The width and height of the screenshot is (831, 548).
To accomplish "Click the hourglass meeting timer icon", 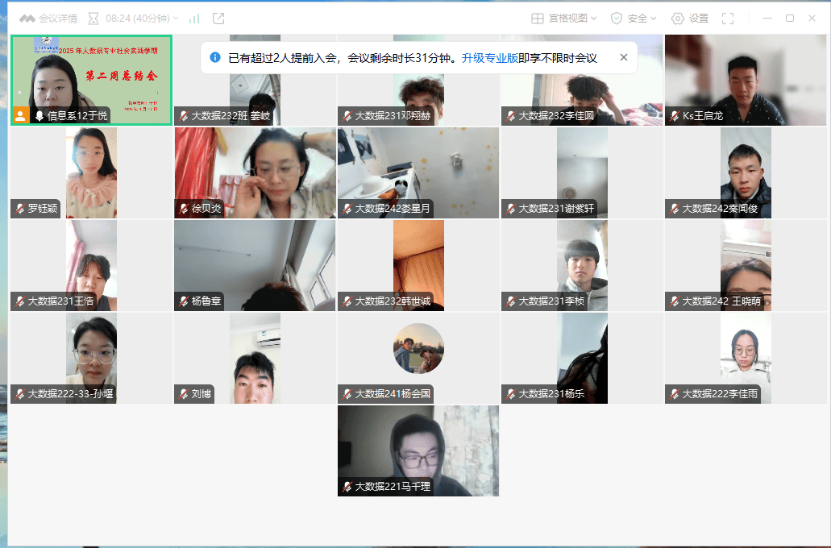I will pos(94,18).
